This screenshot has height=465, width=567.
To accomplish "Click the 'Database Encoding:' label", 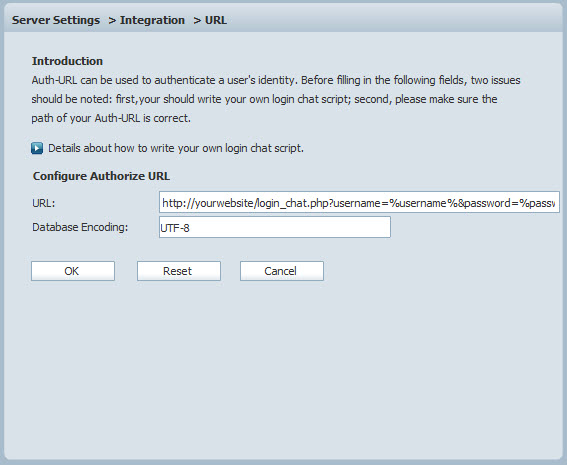I will tap(80, 227).
